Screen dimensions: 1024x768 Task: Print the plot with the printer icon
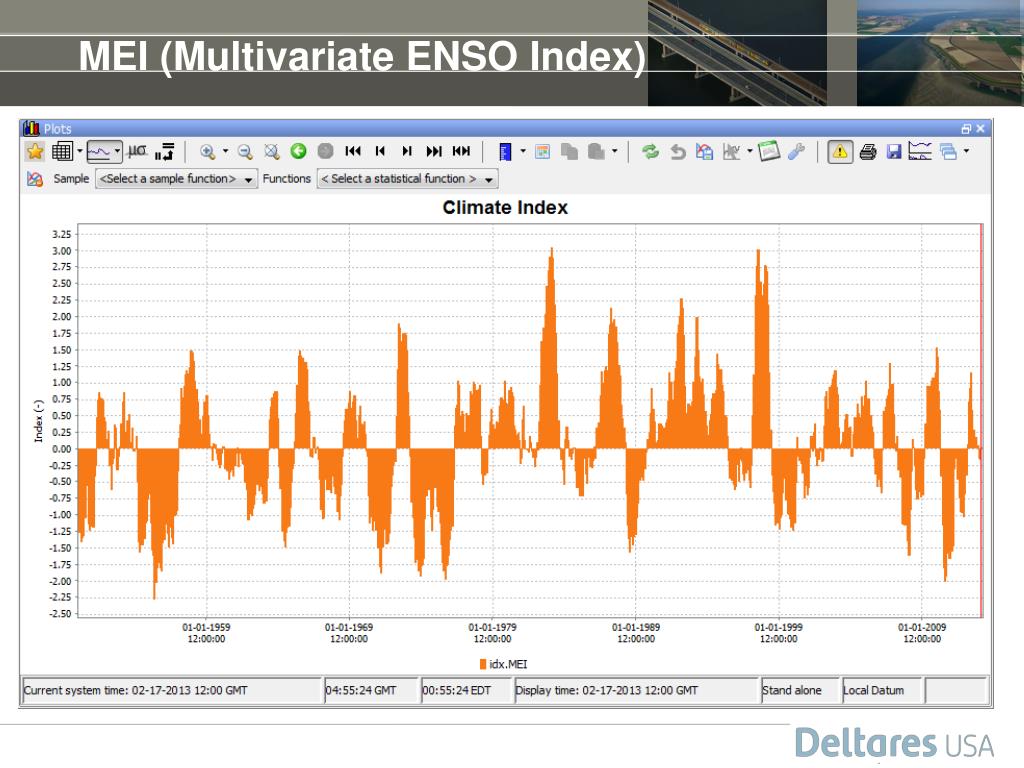coord(868,152)
